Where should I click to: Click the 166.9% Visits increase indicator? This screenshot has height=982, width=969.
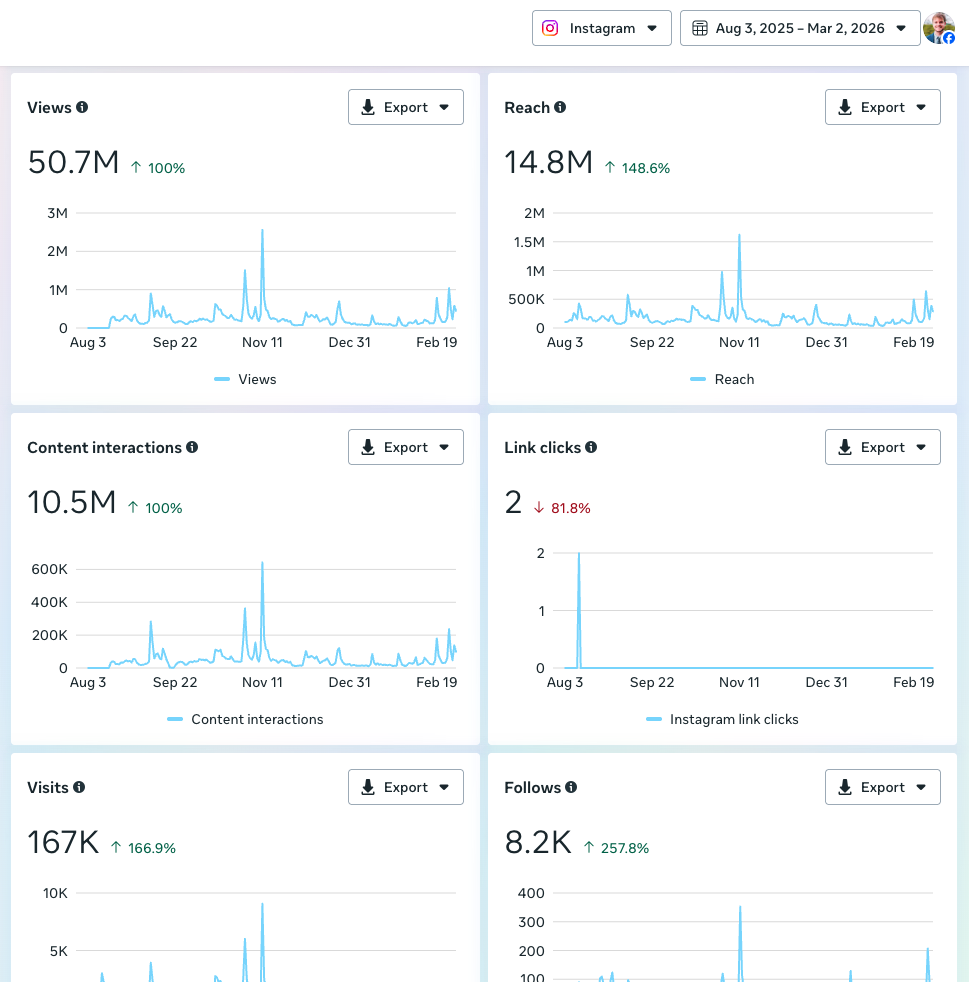[x=143, y=848]
